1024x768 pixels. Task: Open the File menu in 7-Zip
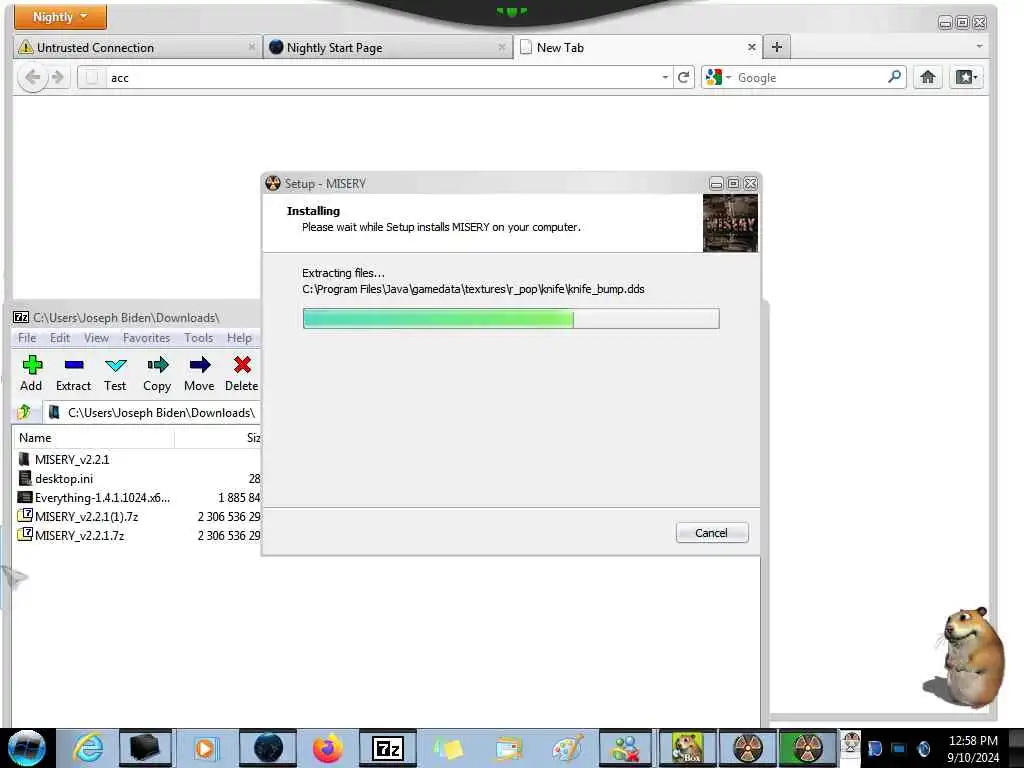coord(27,338)
